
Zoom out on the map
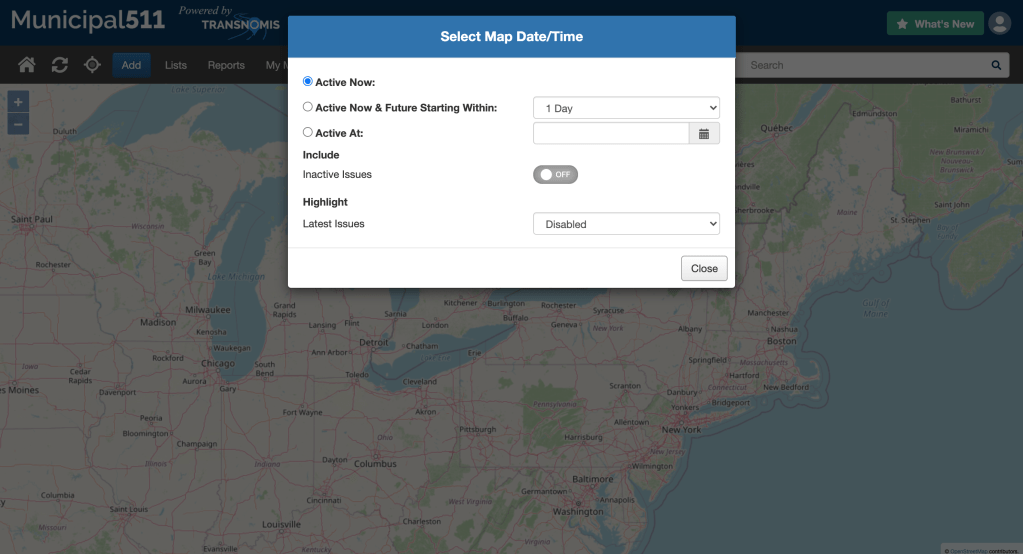pos(19,124)
